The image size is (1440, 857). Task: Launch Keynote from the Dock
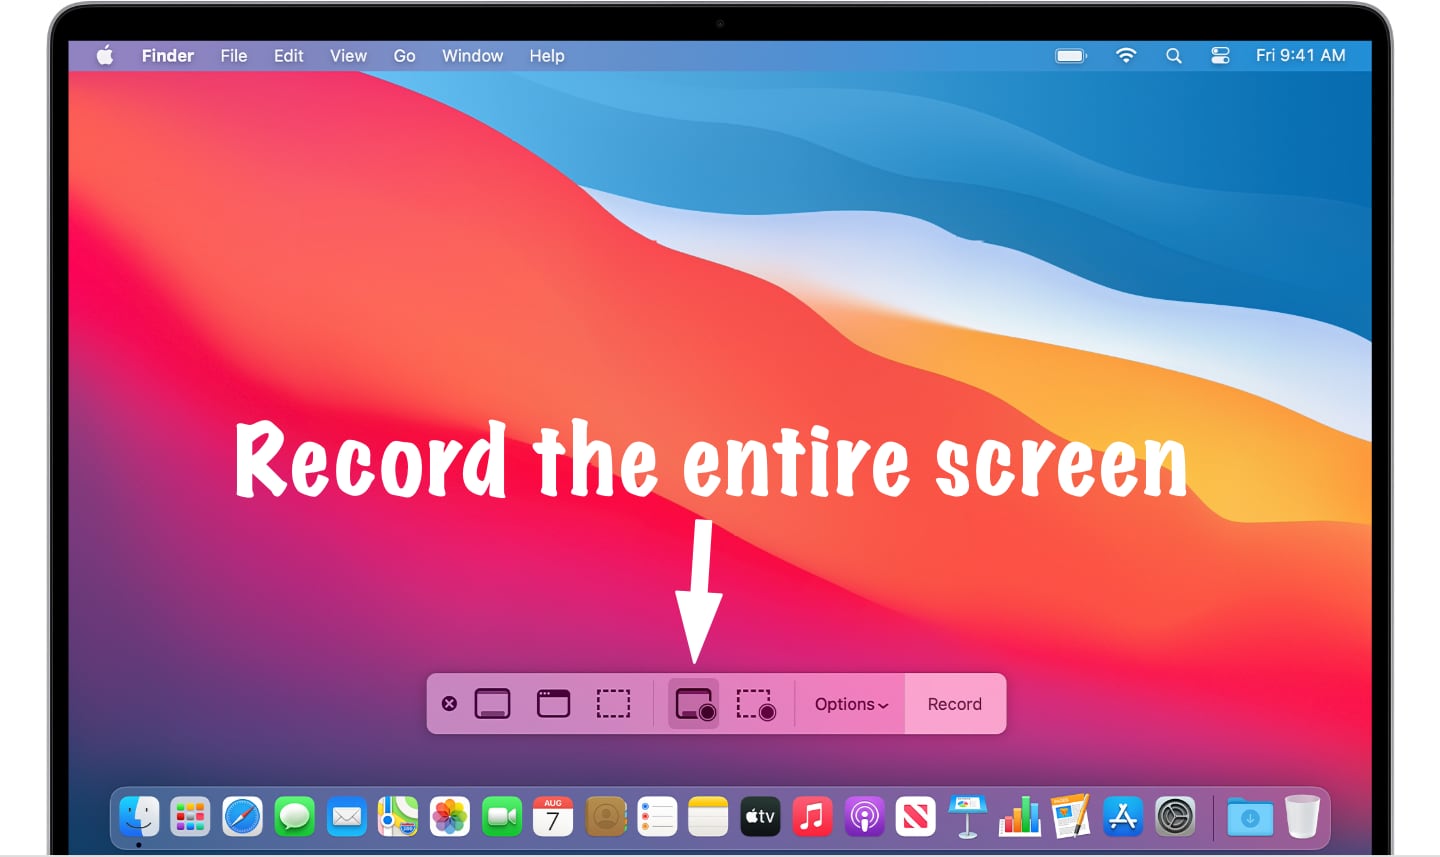pyautogui.click(x=967, y=816)
